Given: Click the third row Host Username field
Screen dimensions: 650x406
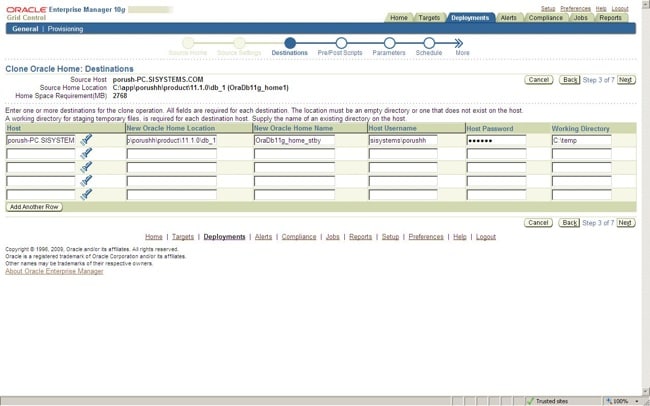Looking at the screenshot, I should pos(403,168).
